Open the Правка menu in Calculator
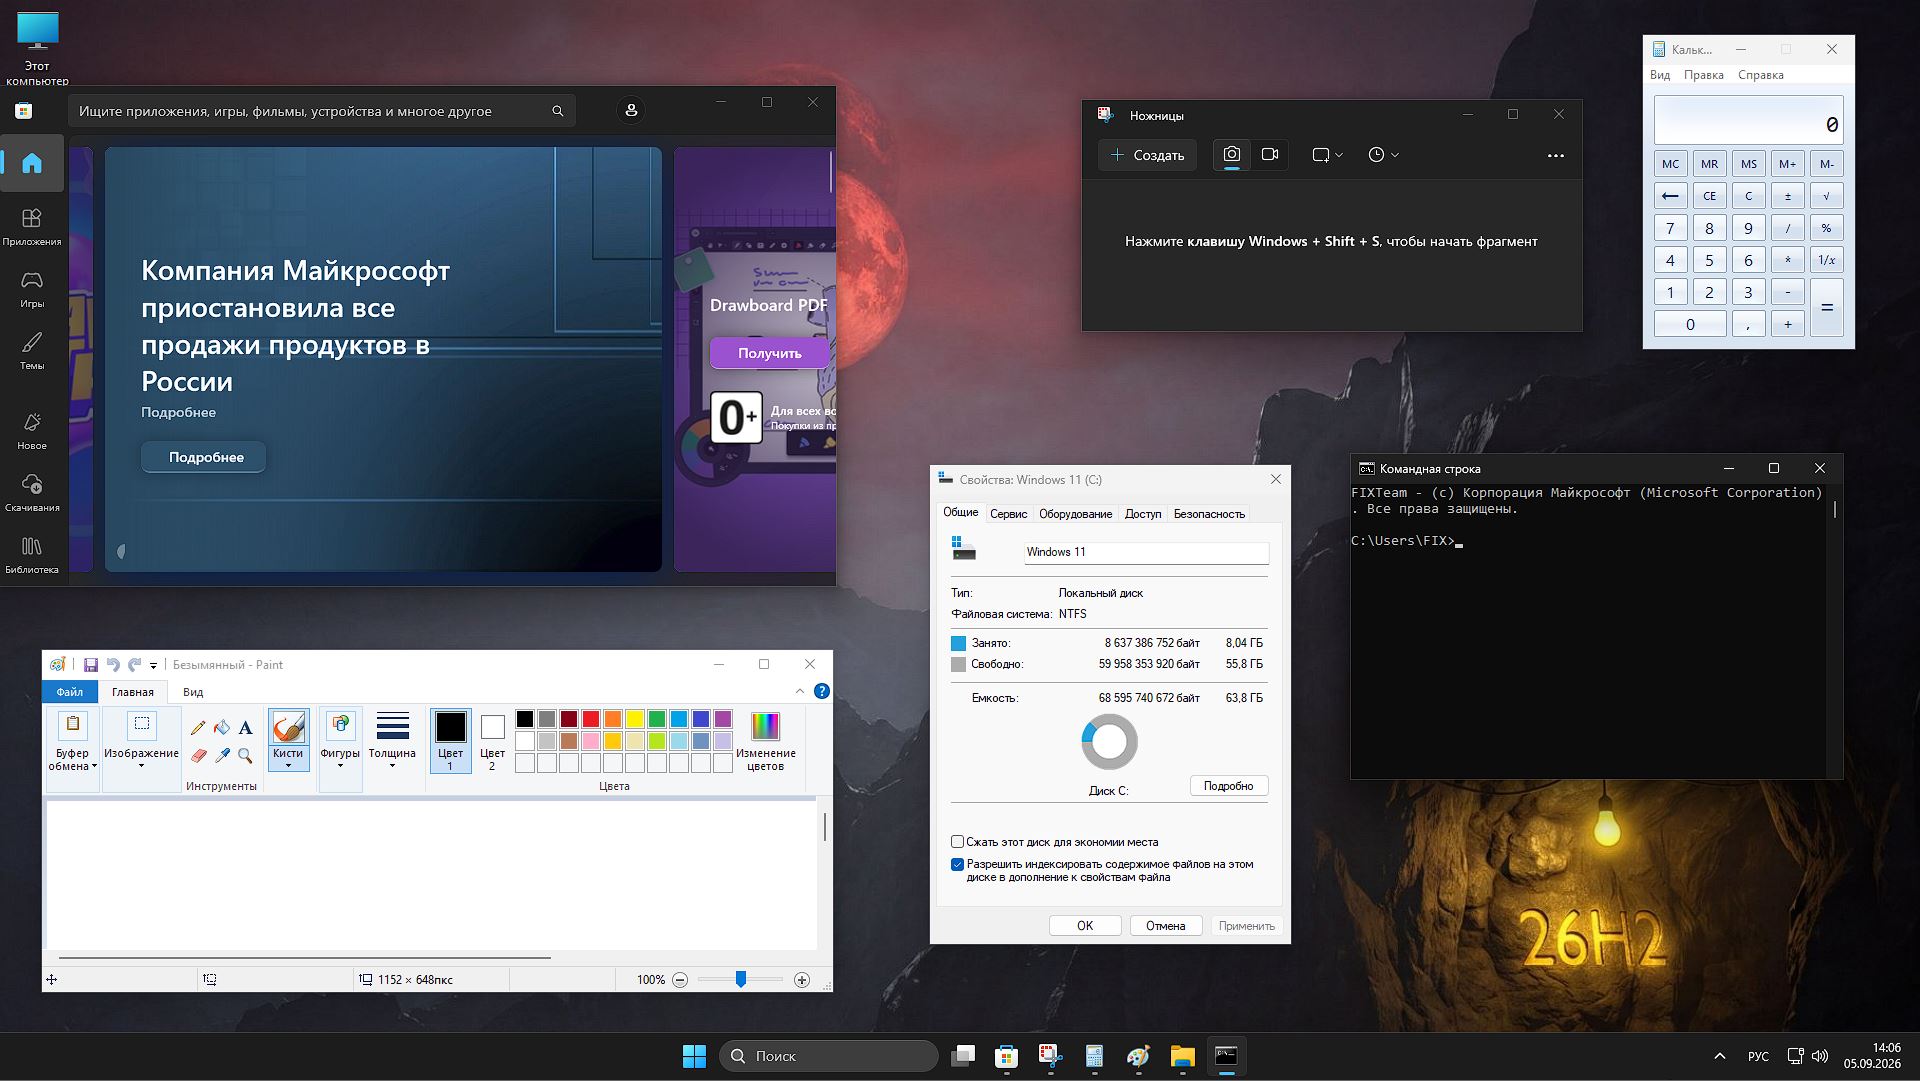This screenshot has height=1081, width=1920. coord(1703,75)
